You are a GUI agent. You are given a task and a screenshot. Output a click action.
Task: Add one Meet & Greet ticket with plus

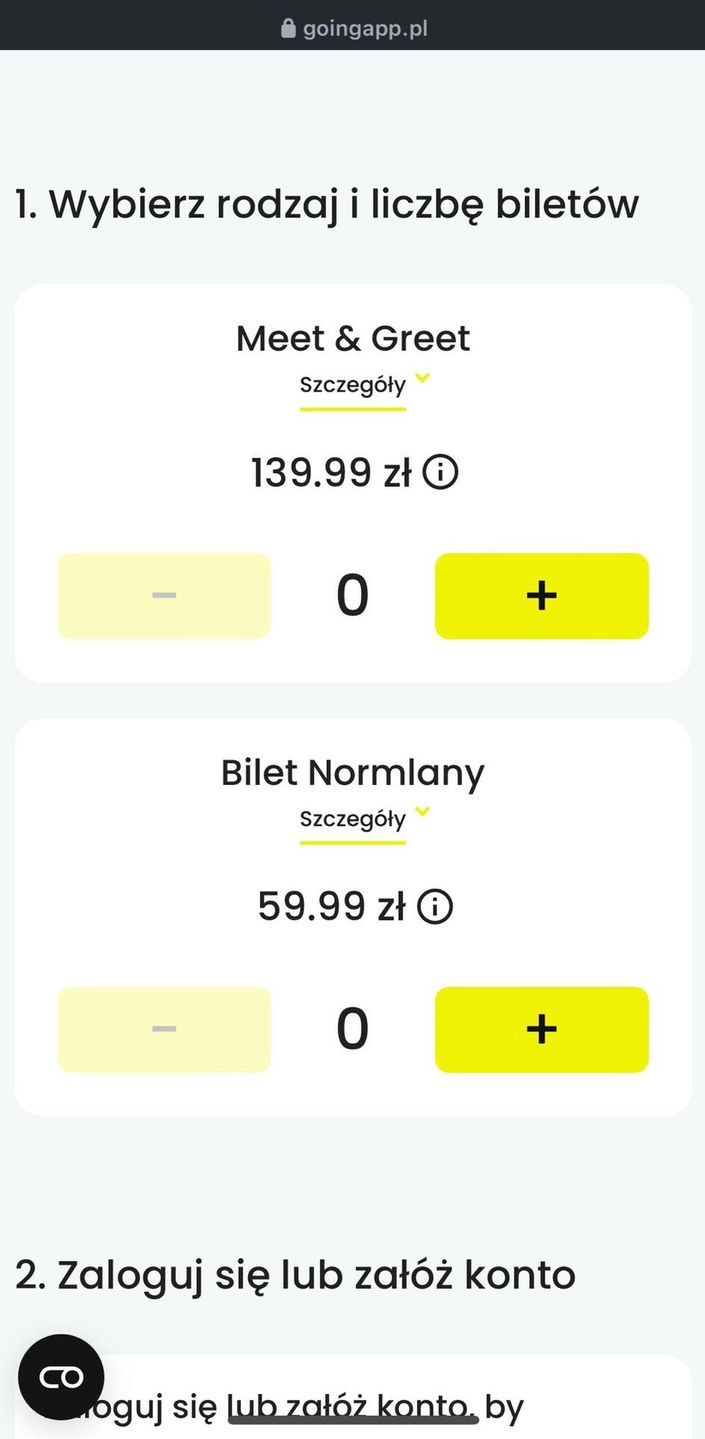tap(542, 596)
